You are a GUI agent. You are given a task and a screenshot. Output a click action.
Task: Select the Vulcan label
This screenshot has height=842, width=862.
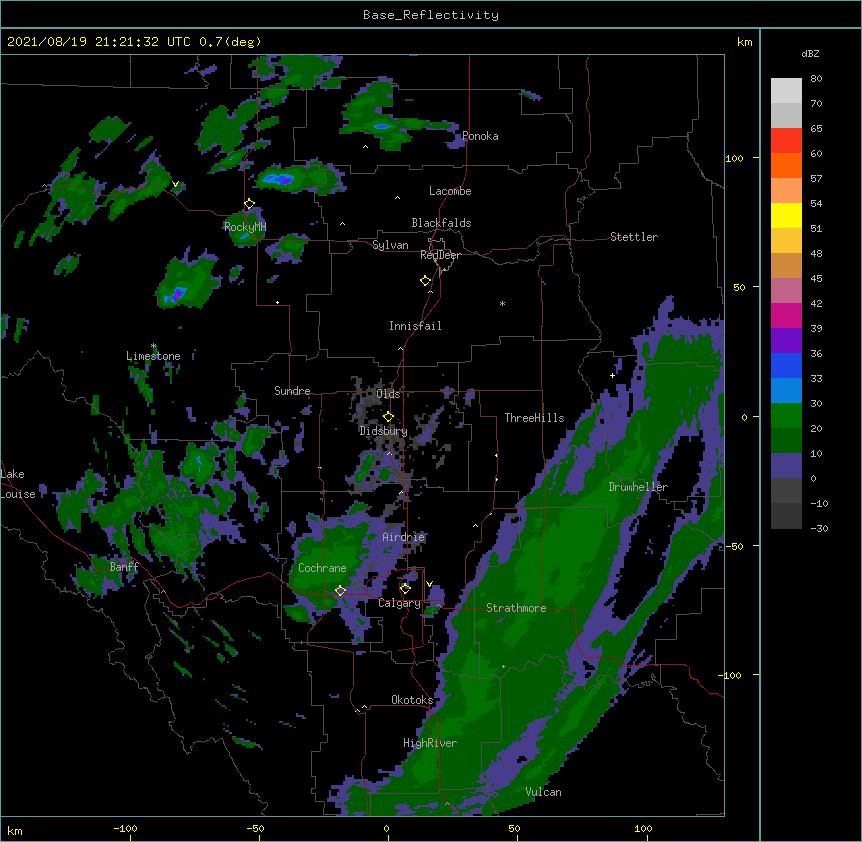click(543, 792)
